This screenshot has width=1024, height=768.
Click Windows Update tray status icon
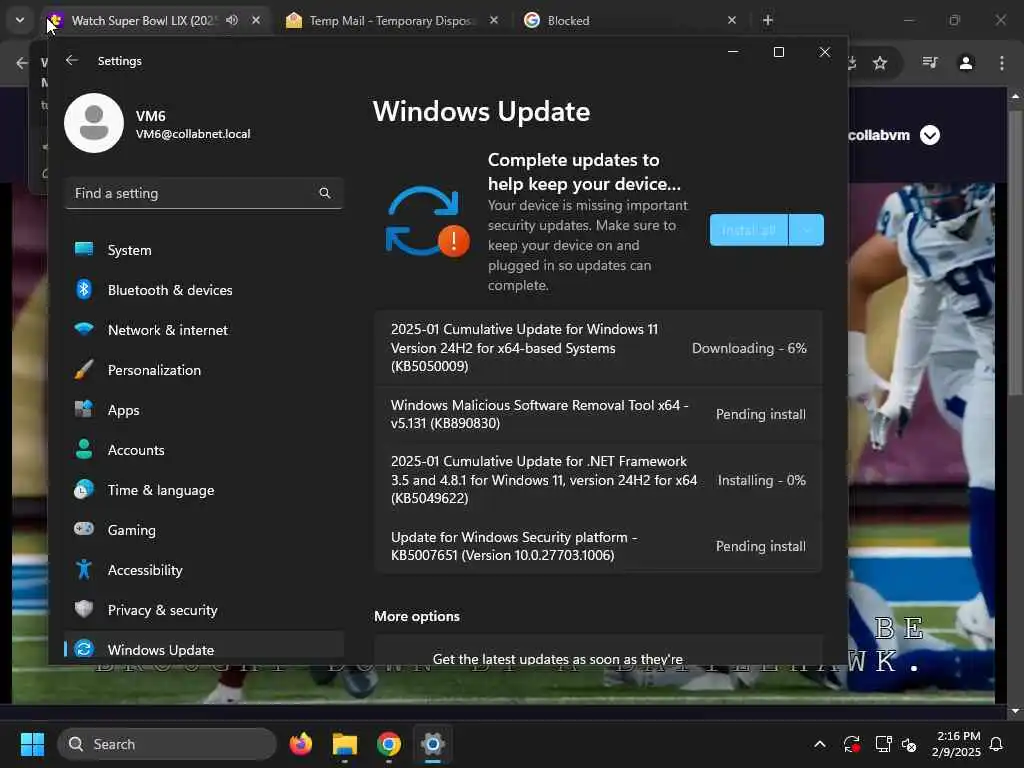[x=852, y=744]
